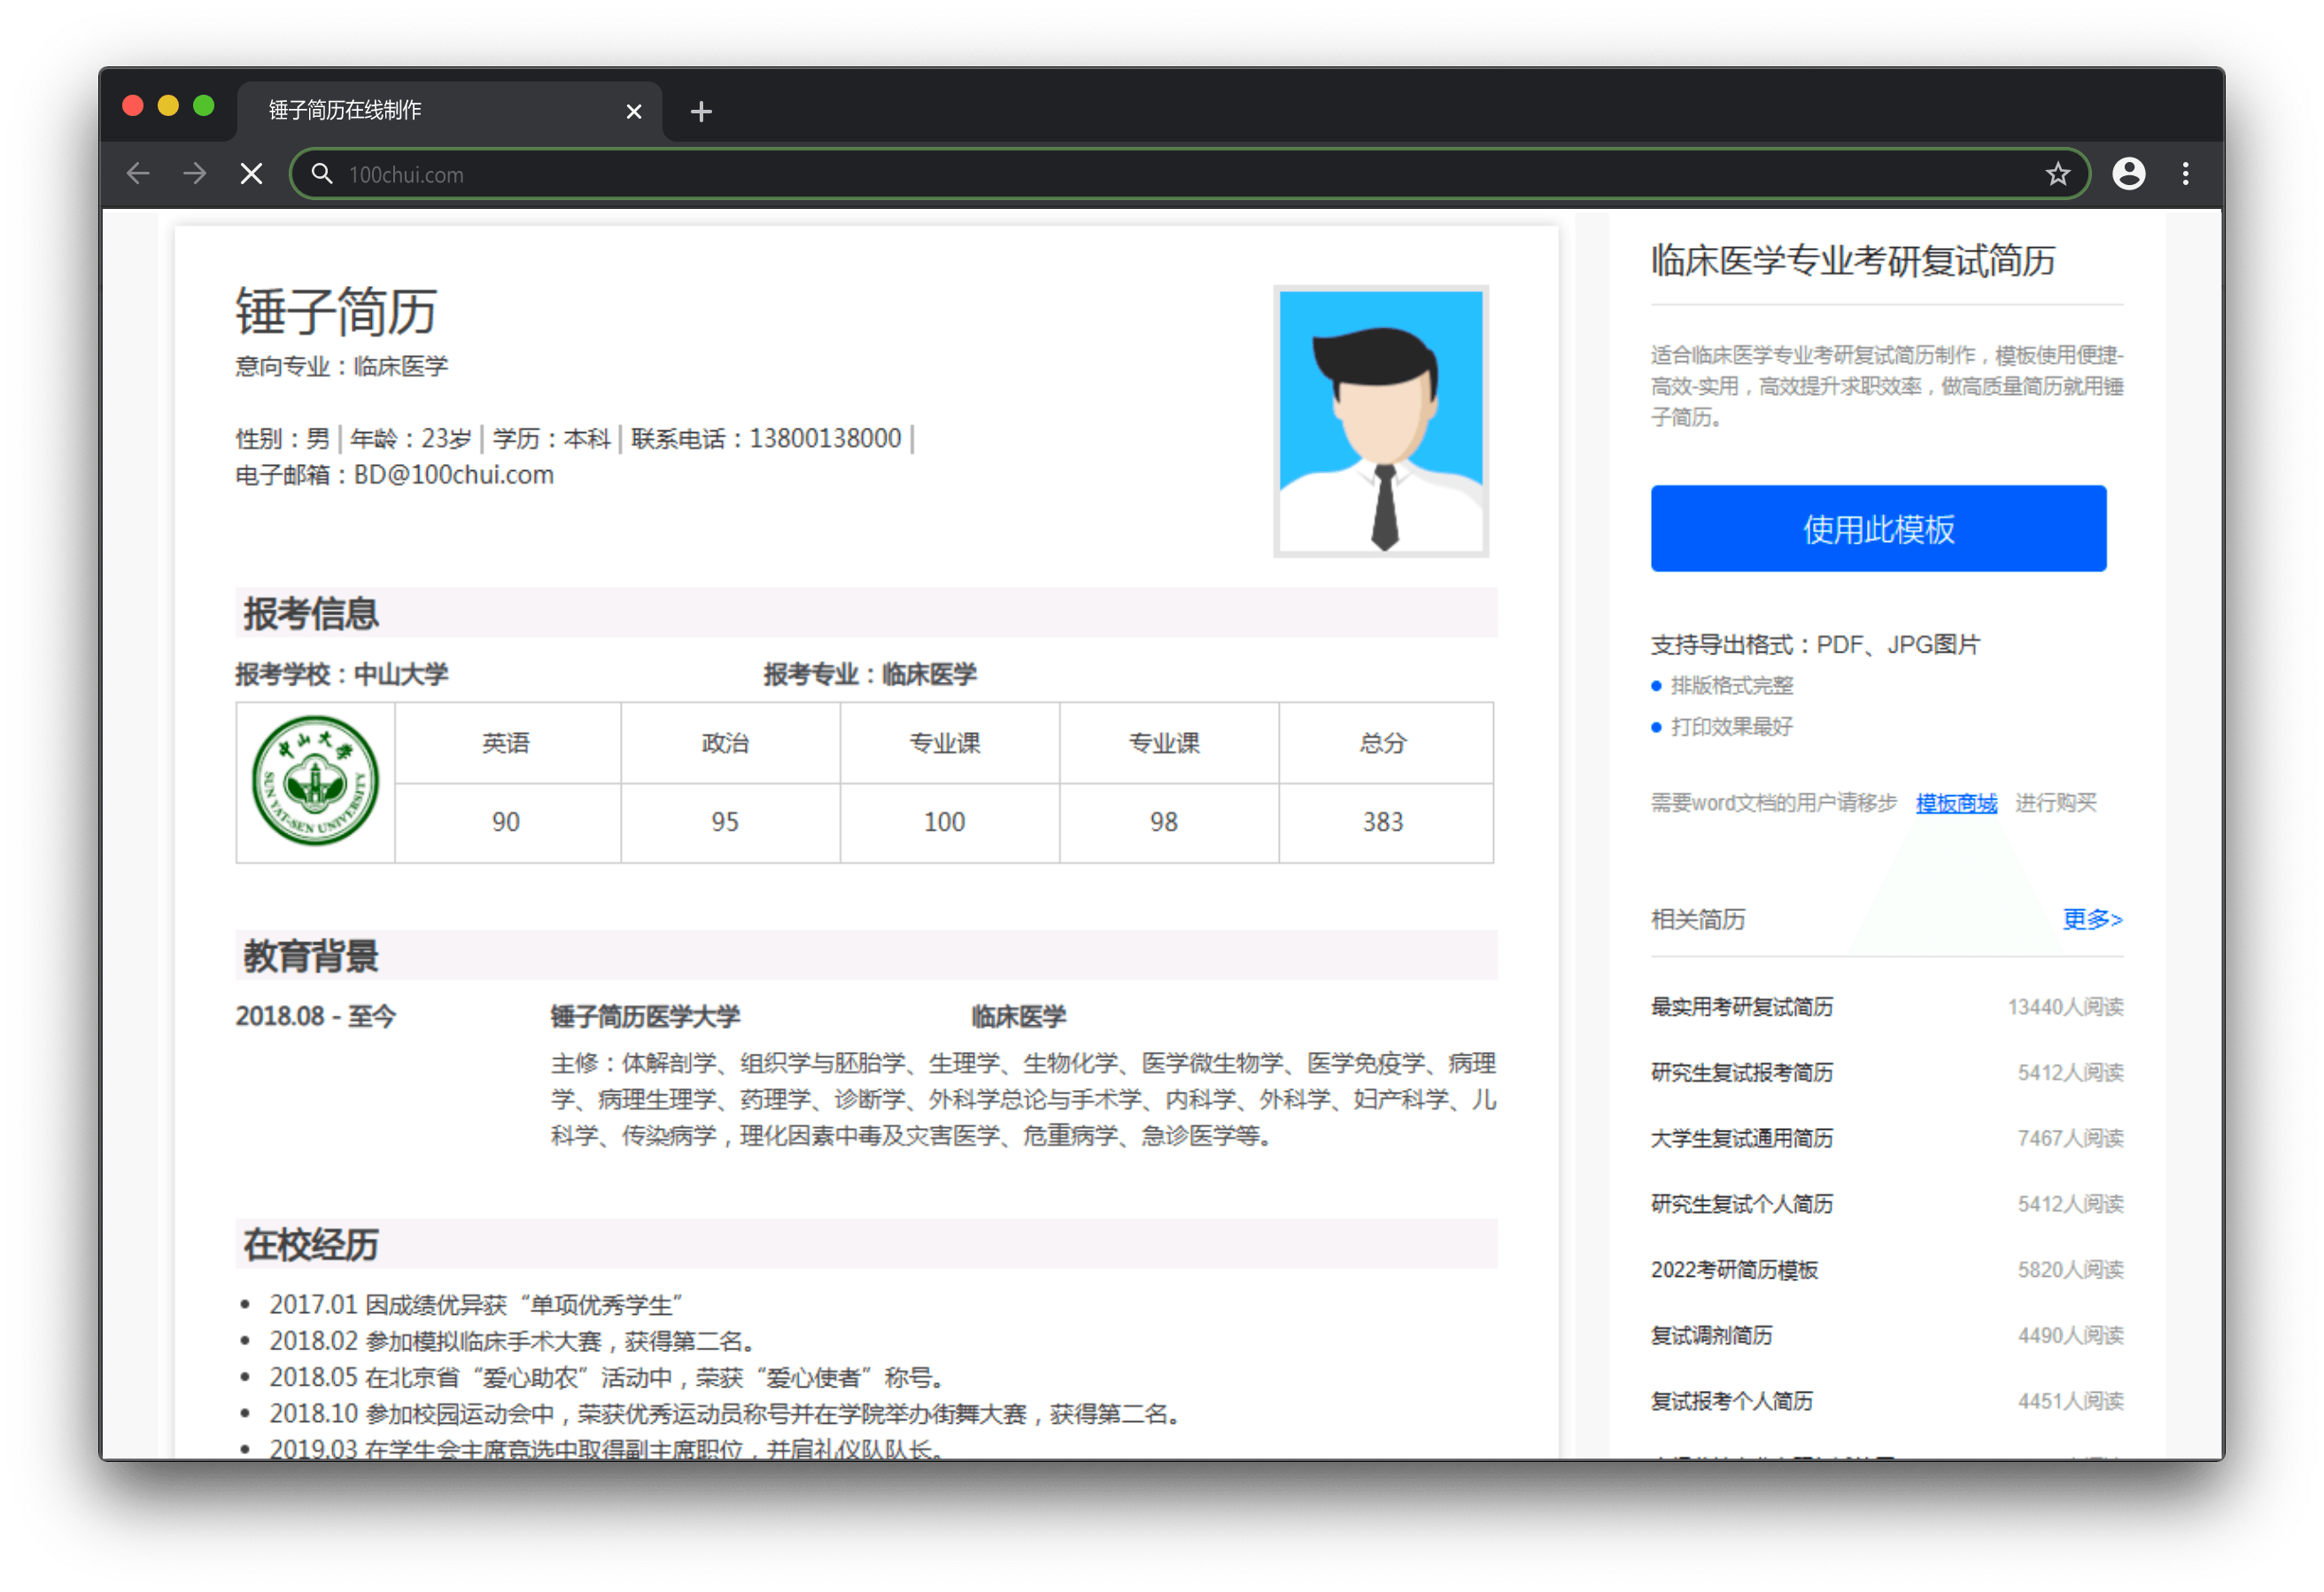Open the user profile icon

coord(2128,174)
